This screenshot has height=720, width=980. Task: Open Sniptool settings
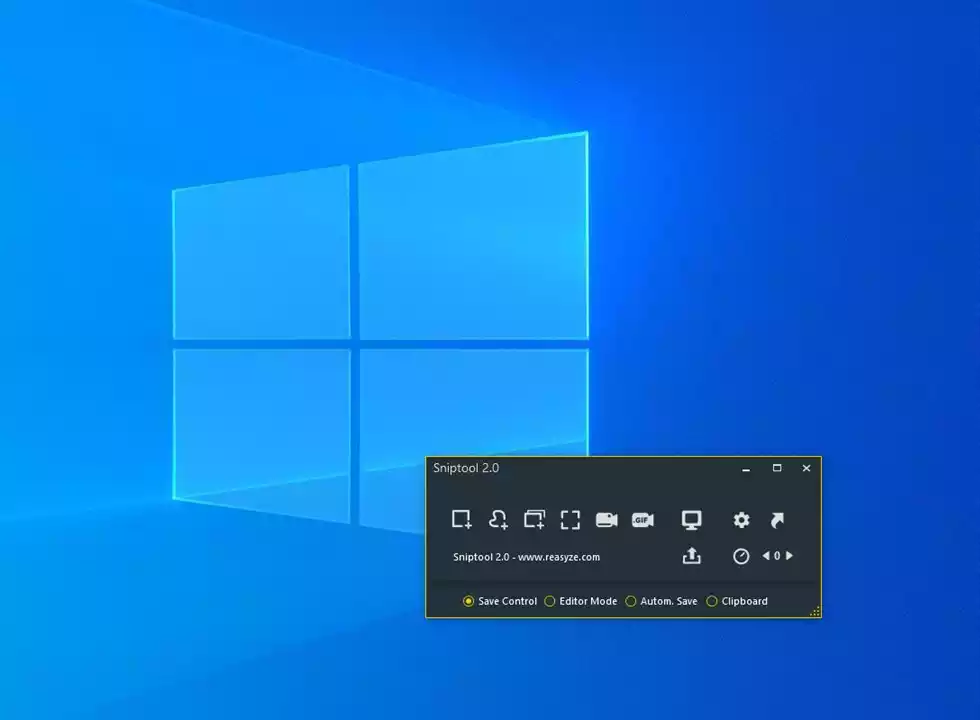[740, 520]
